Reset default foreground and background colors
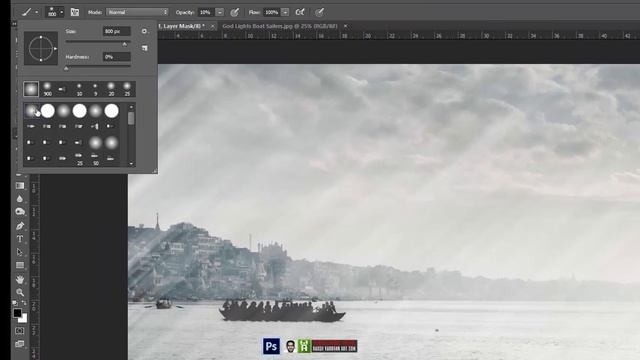Image resolution: width=640 pixels, height=360 pixels. point(15,303)
